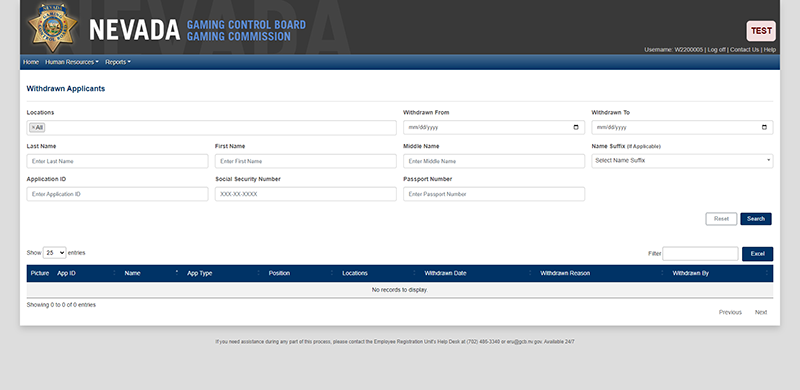This screenshot has height=390, width=800.
Task: Go to Home in navigation bar
Action: click(x=31, y=62)
